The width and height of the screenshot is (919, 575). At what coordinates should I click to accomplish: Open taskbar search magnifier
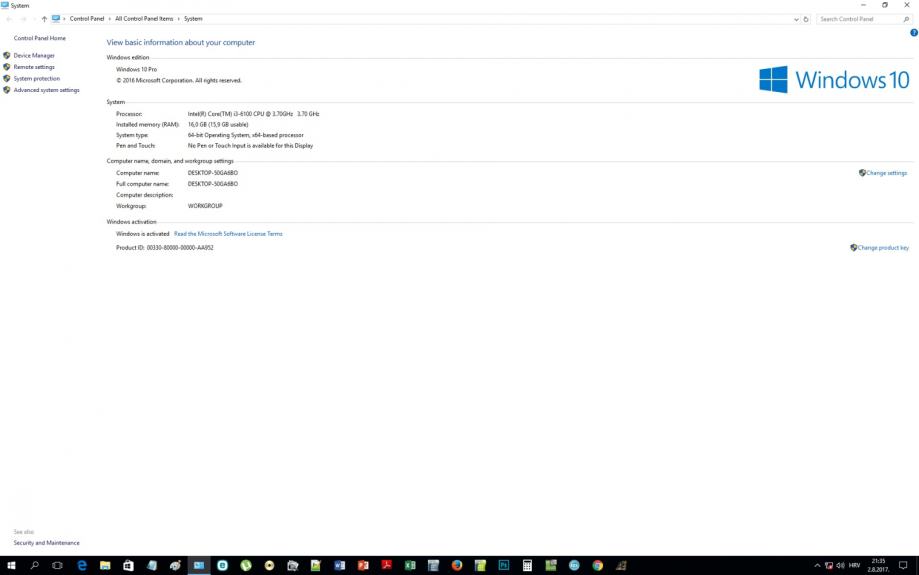(35, 566)
